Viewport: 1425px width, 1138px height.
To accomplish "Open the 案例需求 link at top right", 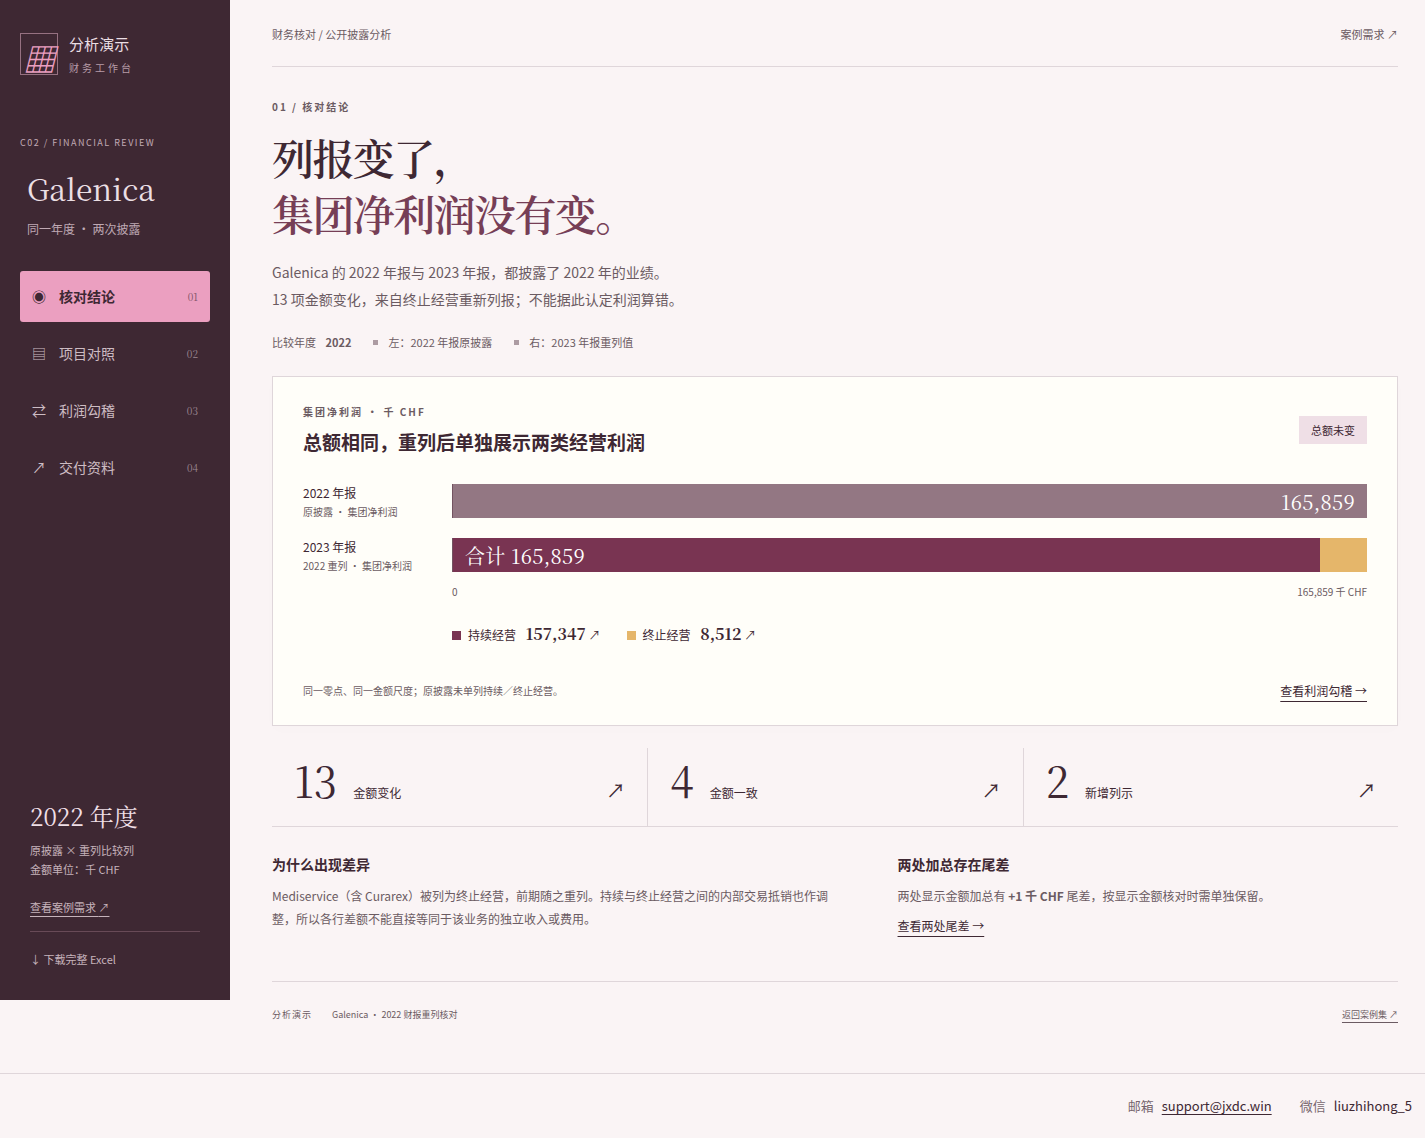I will click(x=1368, y=35).
